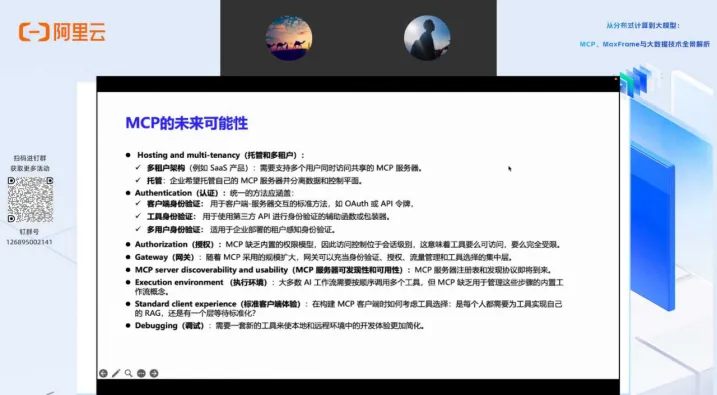Click the Execution environment bullet
717x395 pixels.
tap(344, 287)
